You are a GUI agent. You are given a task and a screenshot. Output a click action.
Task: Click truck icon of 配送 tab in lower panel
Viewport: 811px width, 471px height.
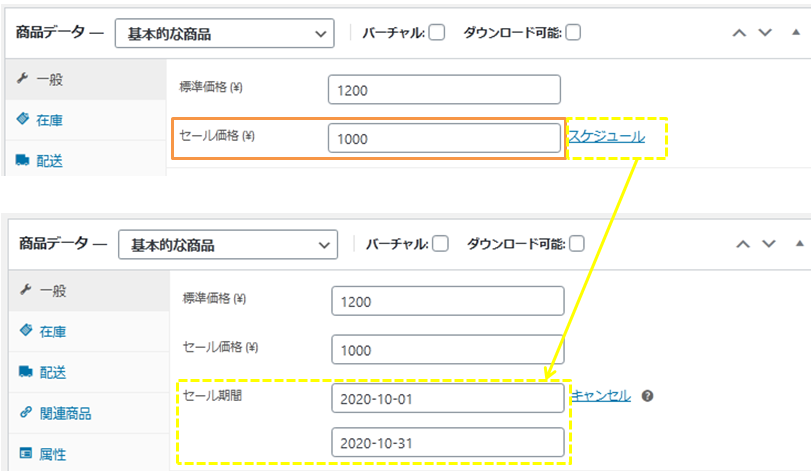click(x=26, y=371)
